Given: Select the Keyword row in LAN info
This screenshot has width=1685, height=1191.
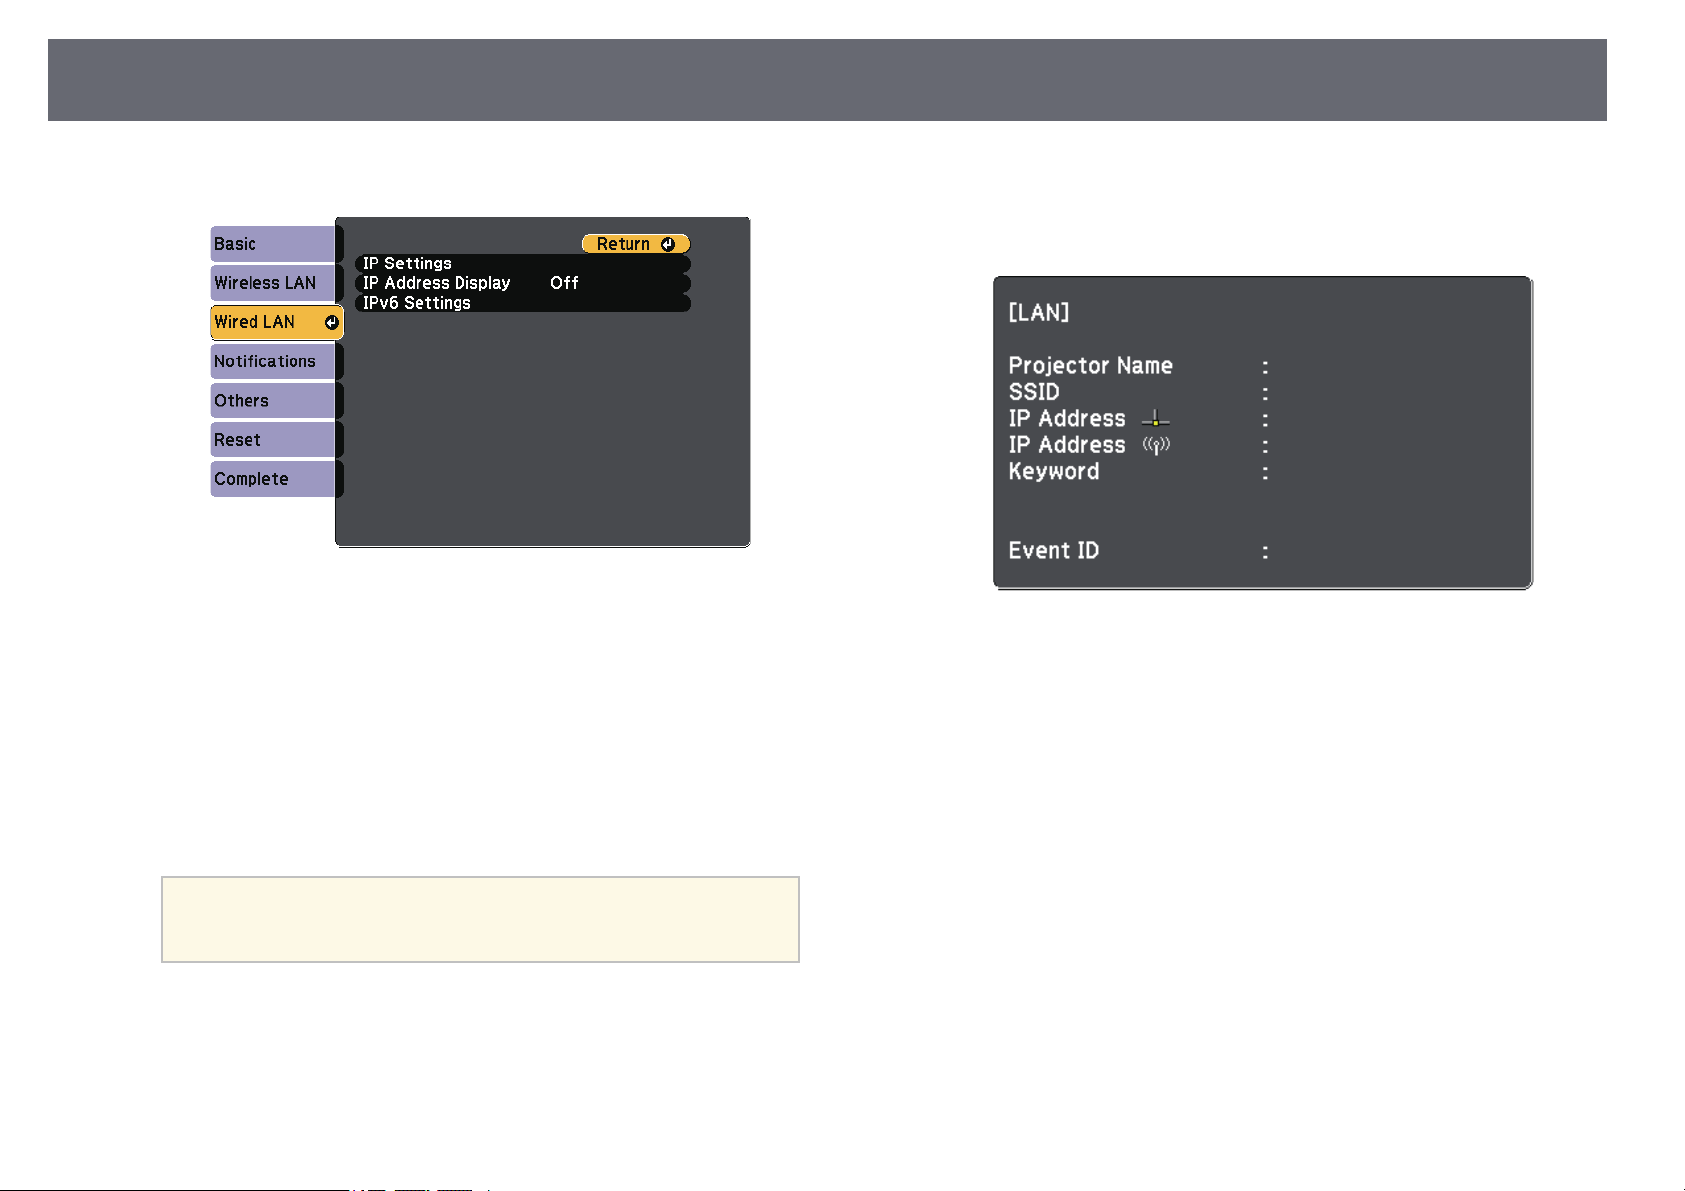Looking at the screenshot, I should point(1140,471).
